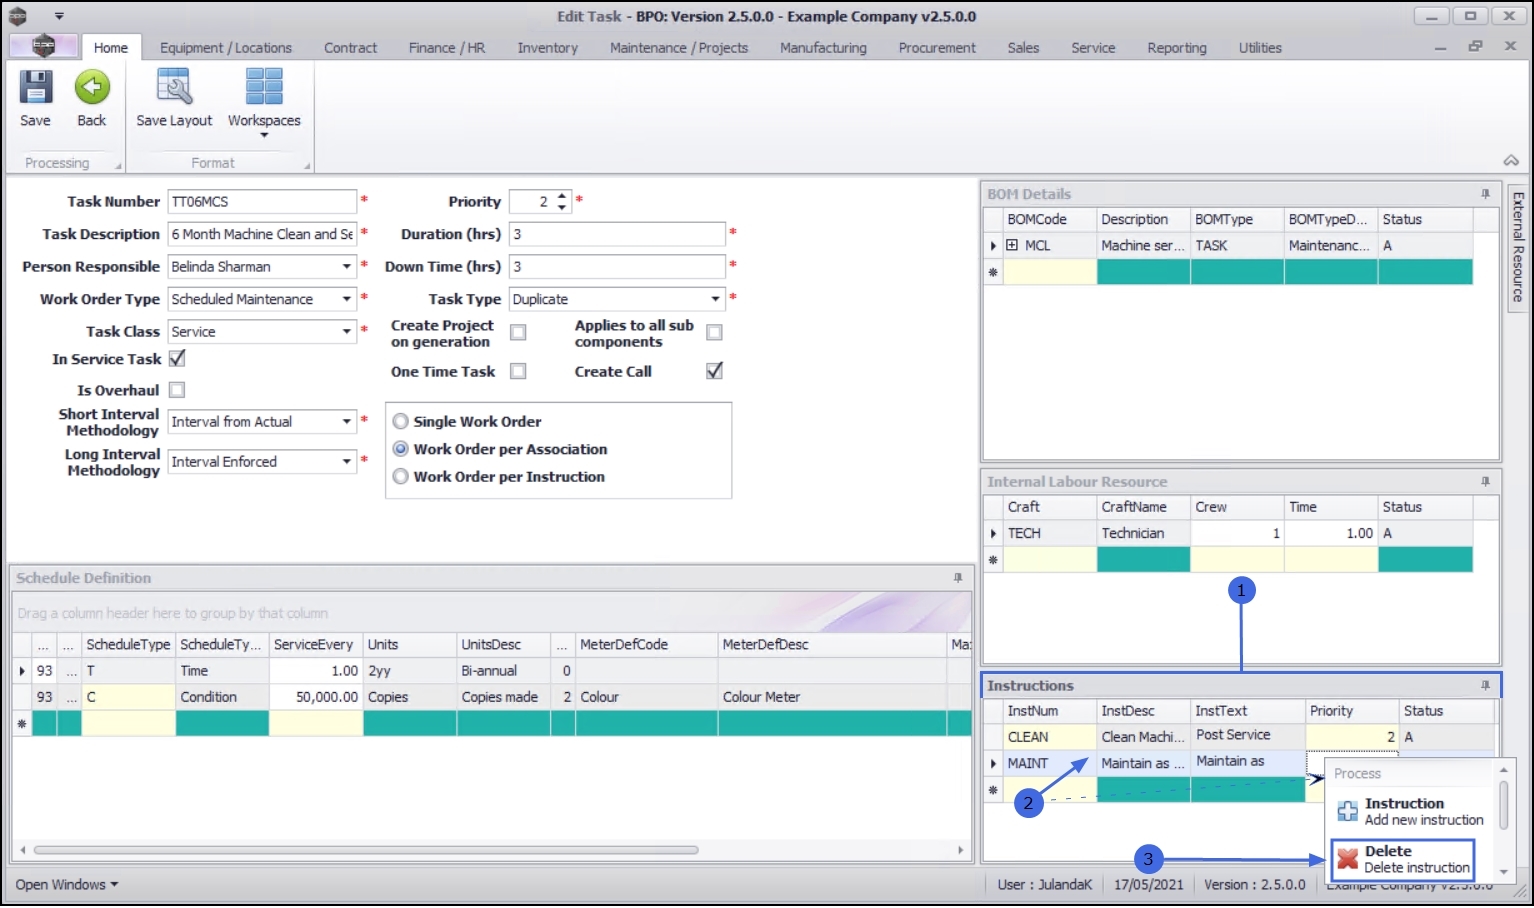Click the Add new instruction plus icon
The image size is (1534, 908).
tap(1348, 811)
